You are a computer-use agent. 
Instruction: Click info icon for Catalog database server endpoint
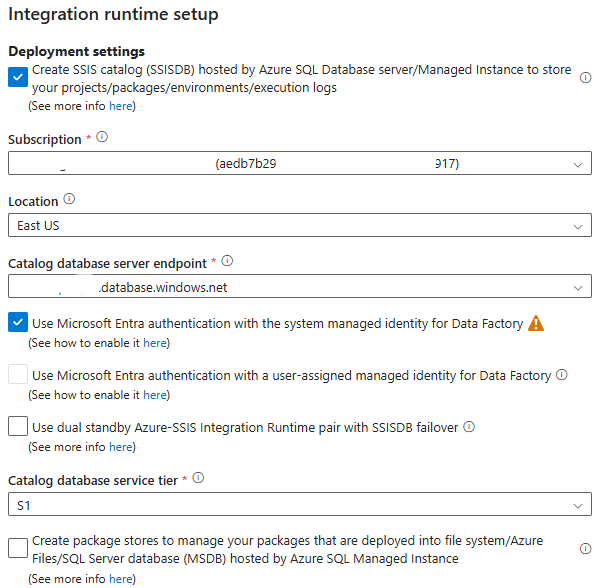point(227,261)
